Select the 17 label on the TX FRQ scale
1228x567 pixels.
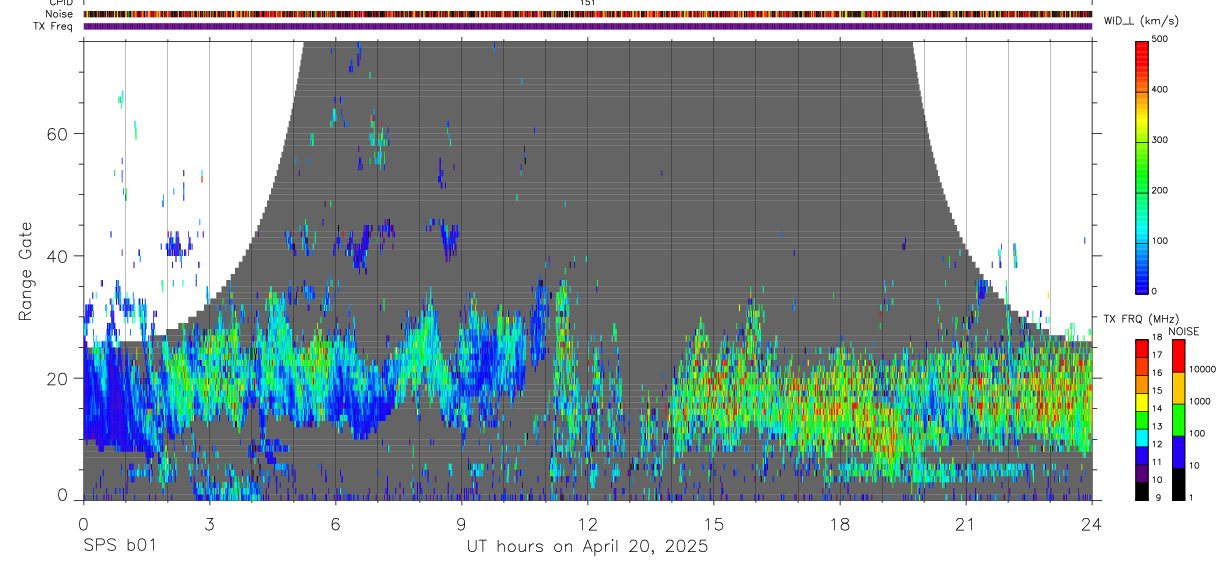(1159, 355)
